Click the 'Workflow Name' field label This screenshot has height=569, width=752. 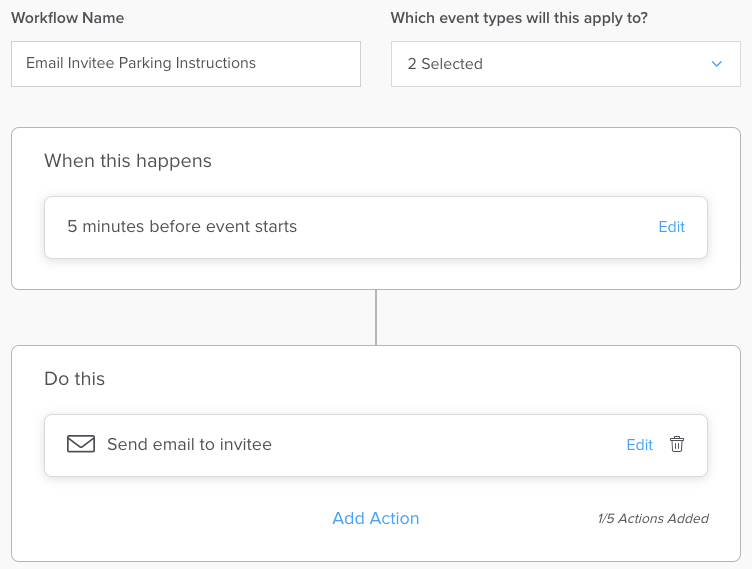tap(68, 18)
